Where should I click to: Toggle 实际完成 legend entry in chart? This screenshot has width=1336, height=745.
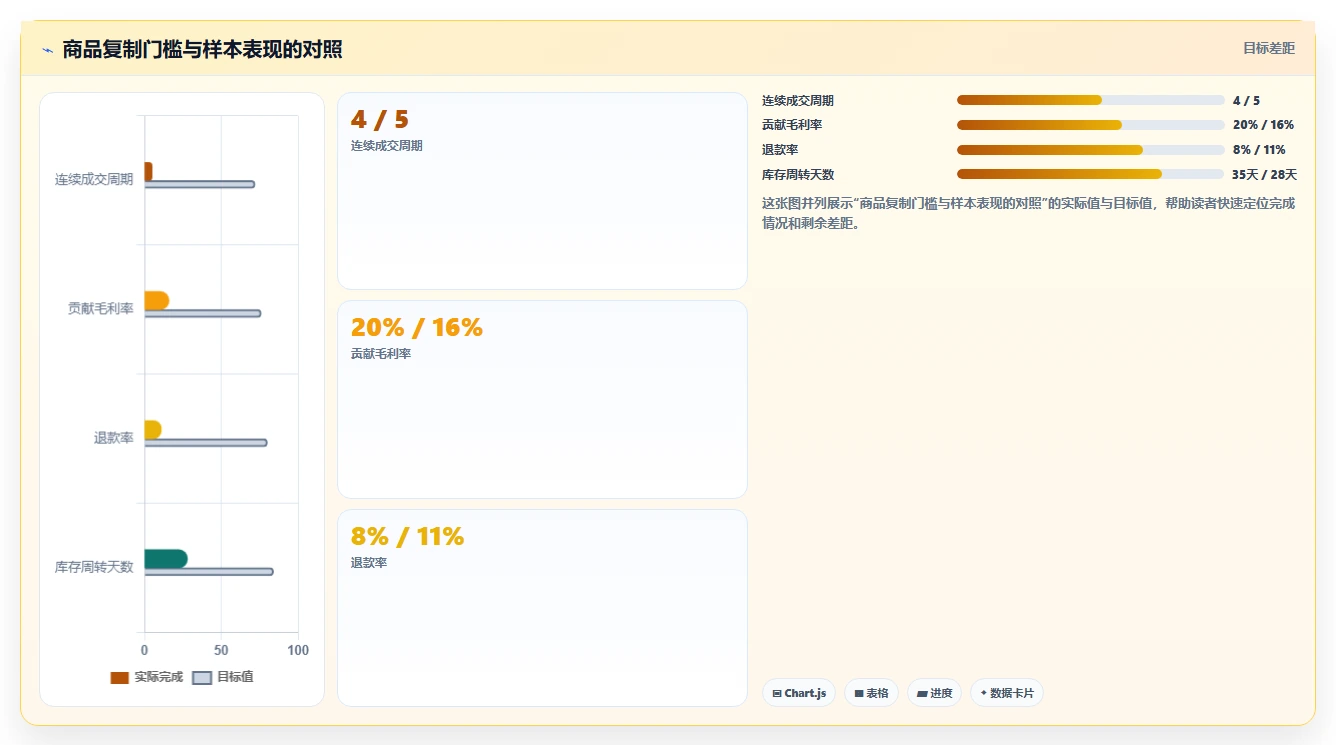coord(146,677)
